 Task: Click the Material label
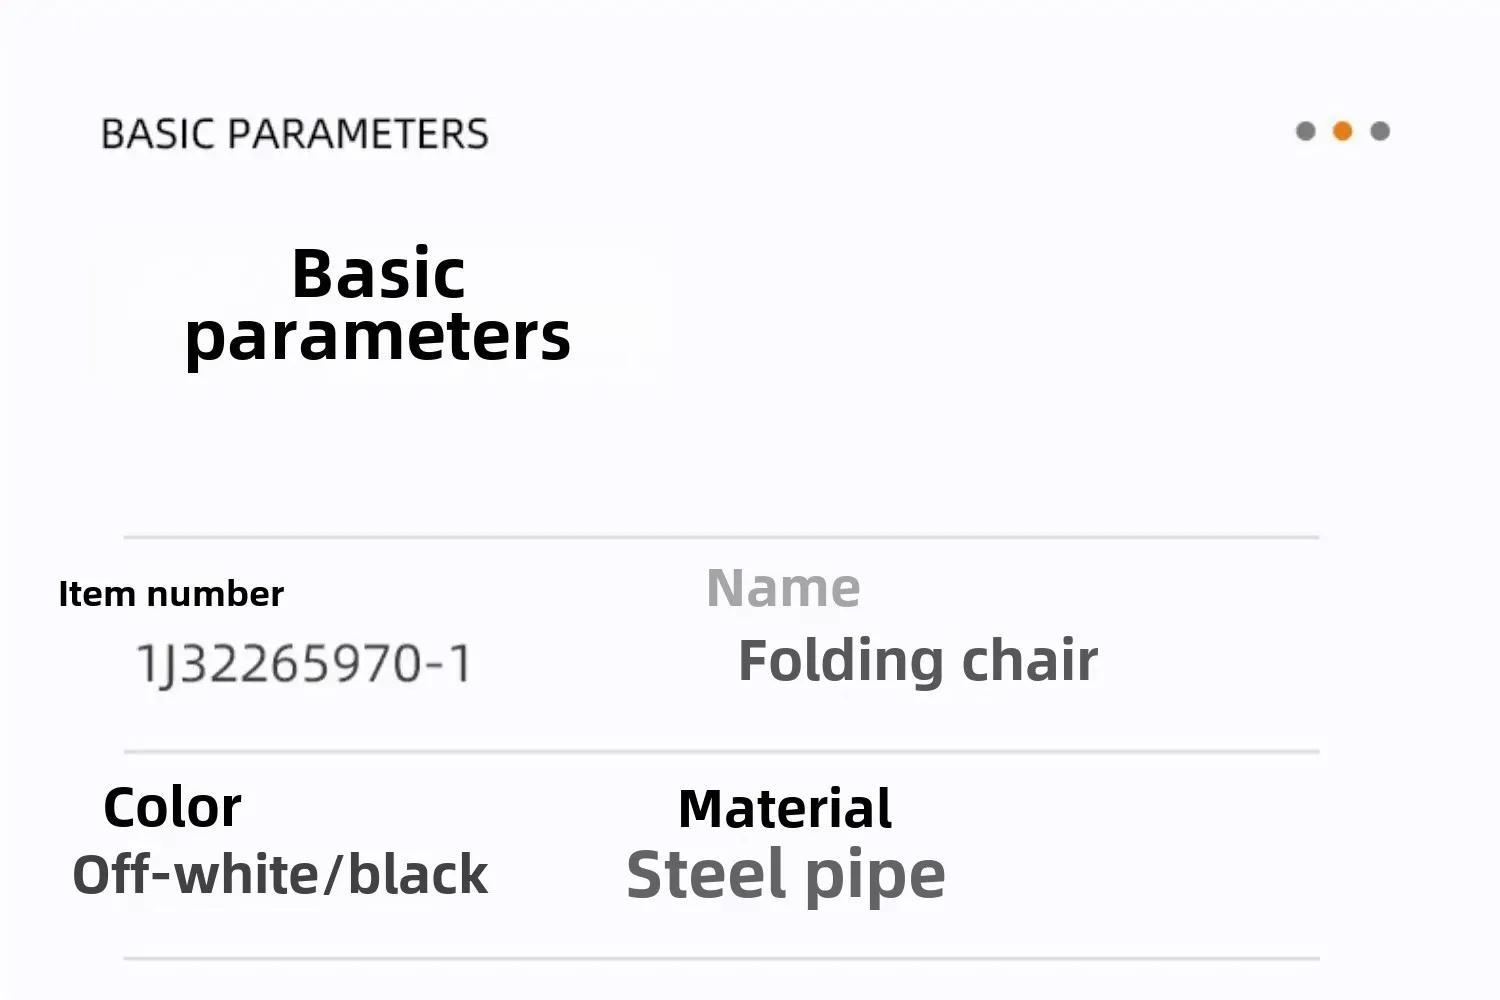(785, 808)
